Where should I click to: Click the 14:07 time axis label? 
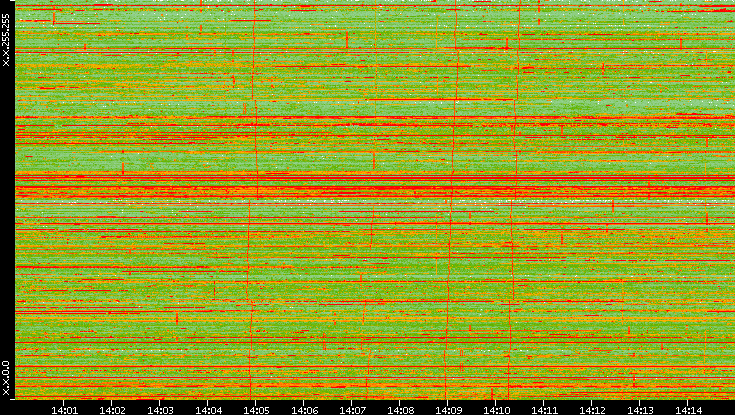[x=352, y=410]
